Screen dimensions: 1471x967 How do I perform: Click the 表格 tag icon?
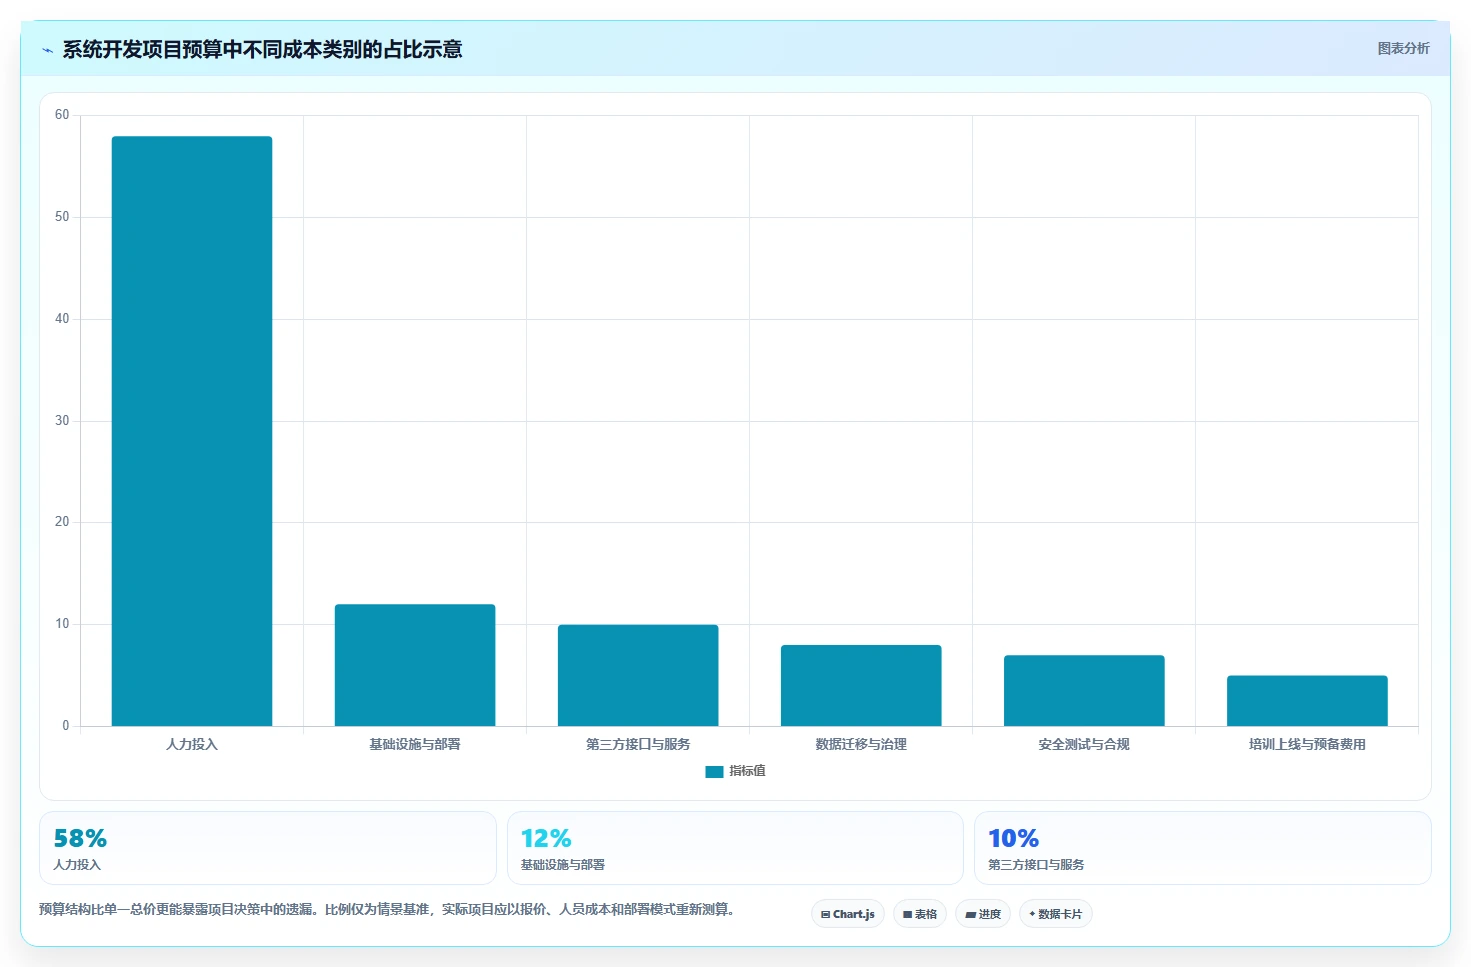click(907, 914)
